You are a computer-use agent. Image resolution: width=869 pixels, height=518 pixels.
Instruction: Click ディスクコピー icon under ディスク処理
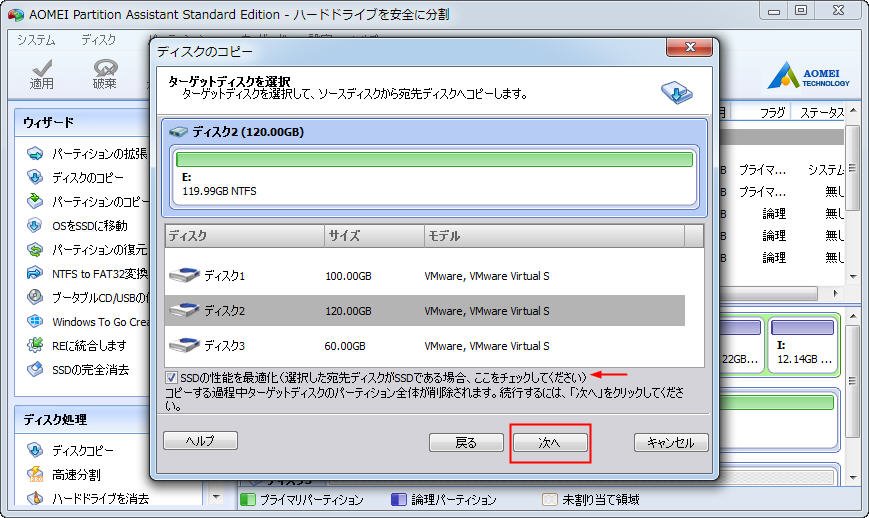(x=35, y=450)
